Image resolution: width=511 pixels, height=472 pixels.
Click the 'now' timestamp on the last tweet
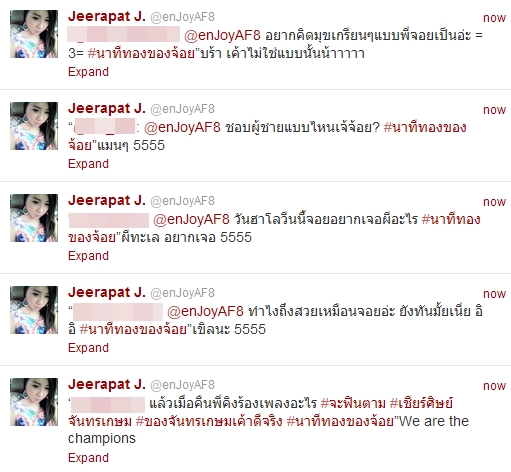[x=495, y=386]
